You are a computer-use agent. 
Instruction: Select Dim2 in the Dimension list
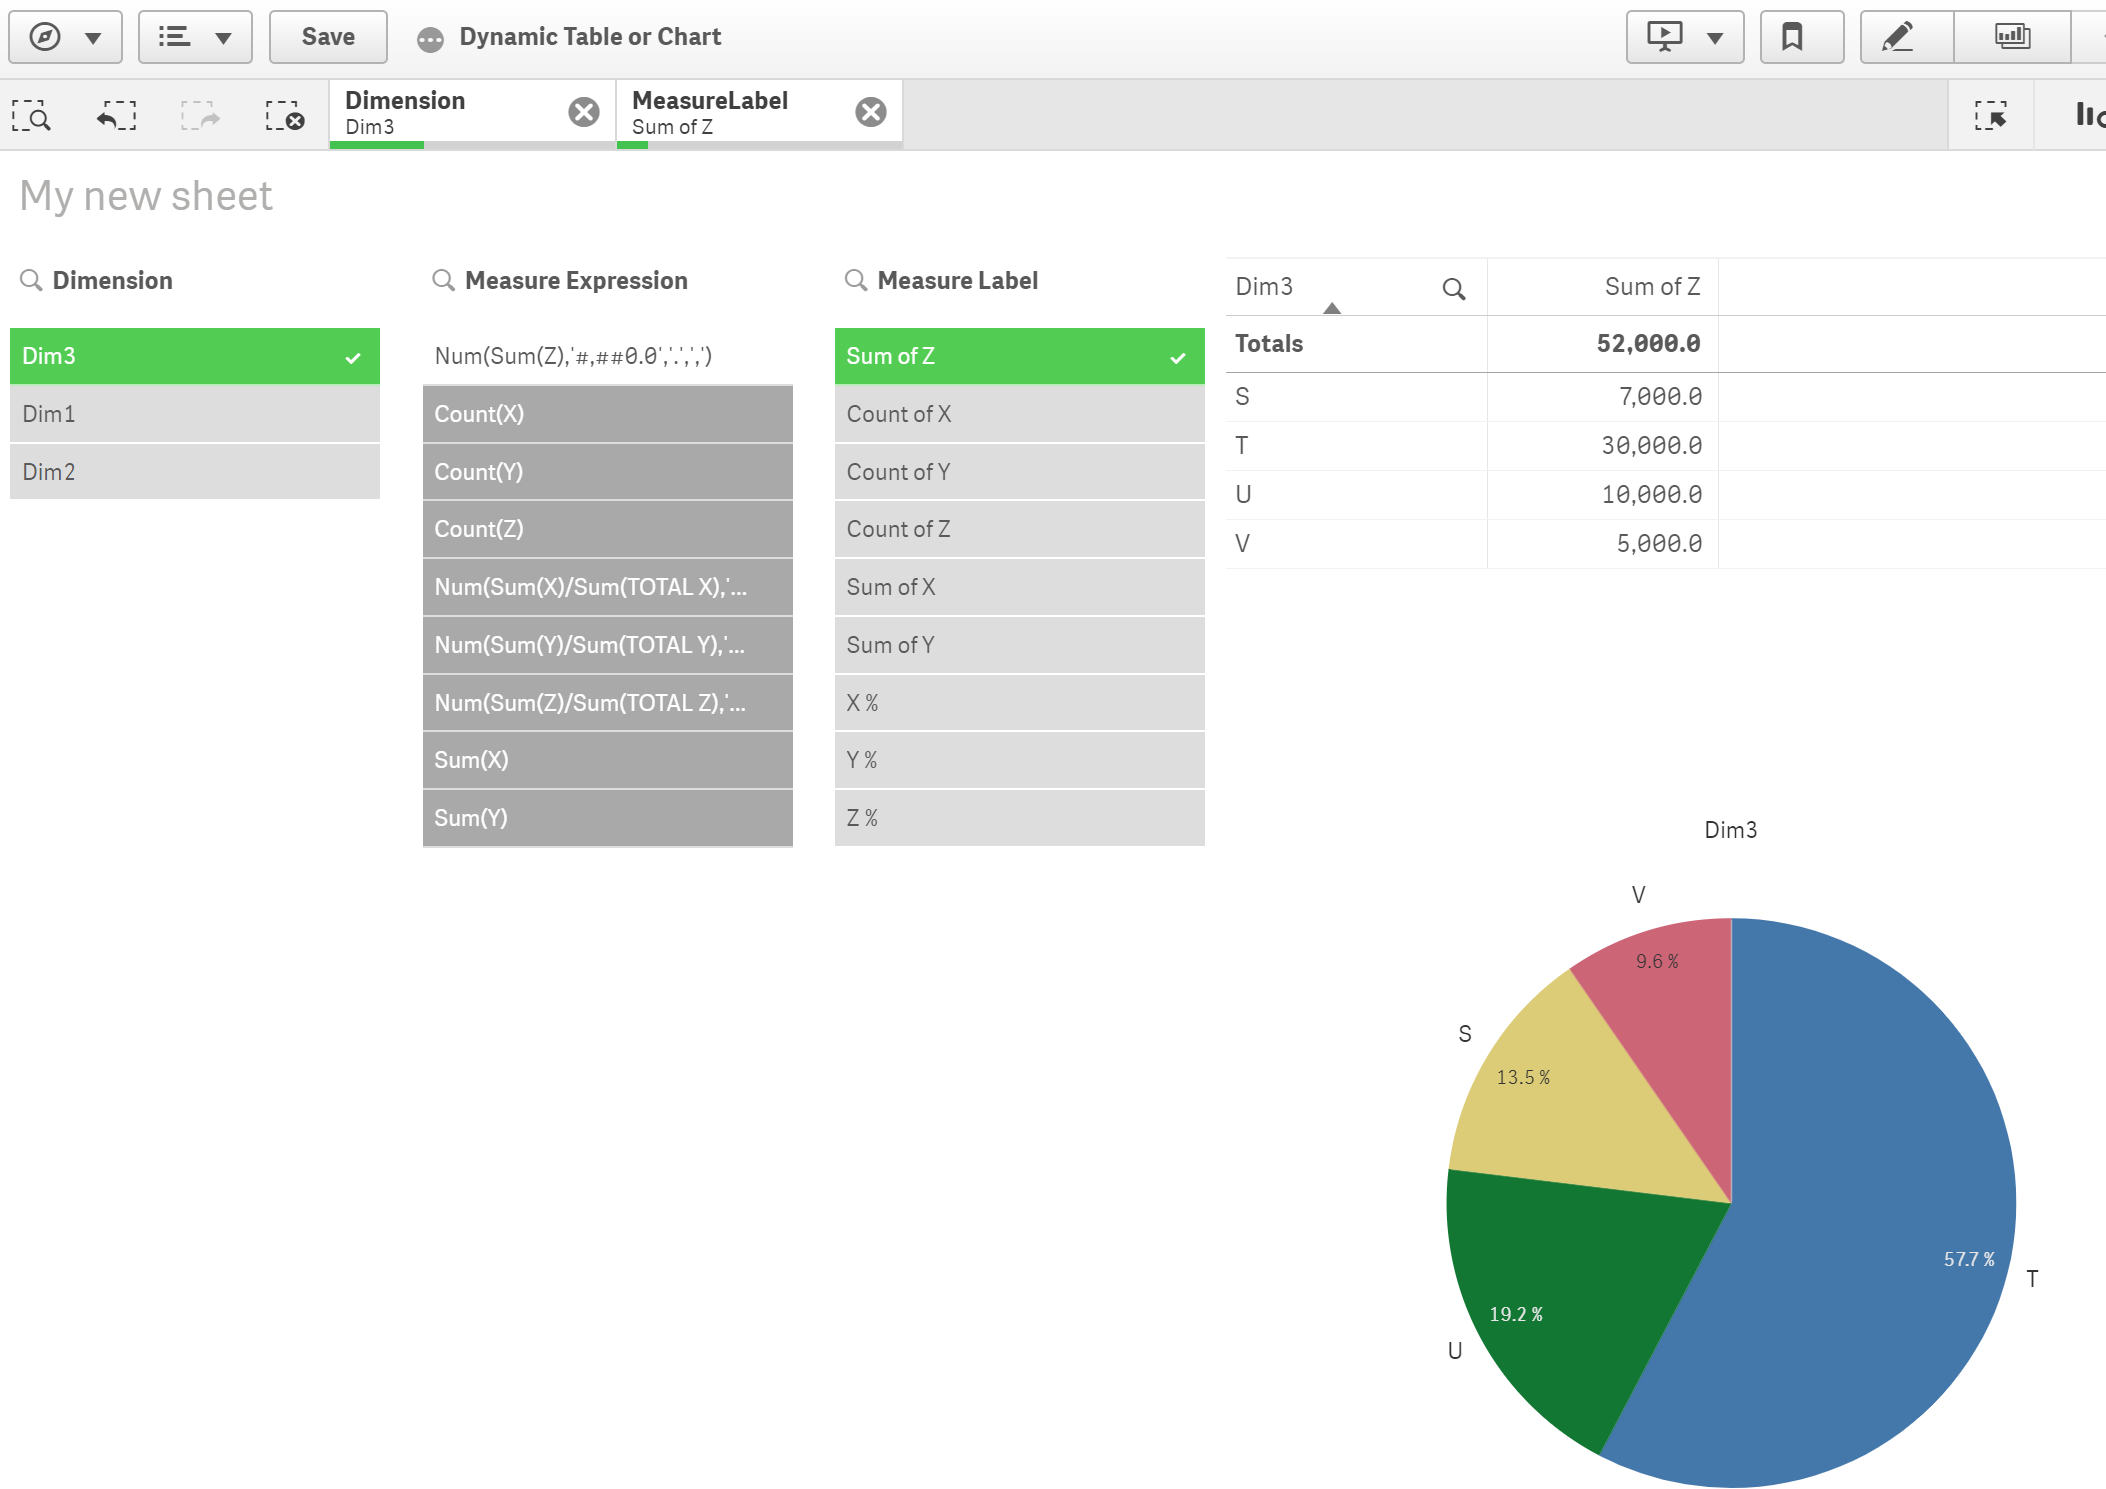193,471
